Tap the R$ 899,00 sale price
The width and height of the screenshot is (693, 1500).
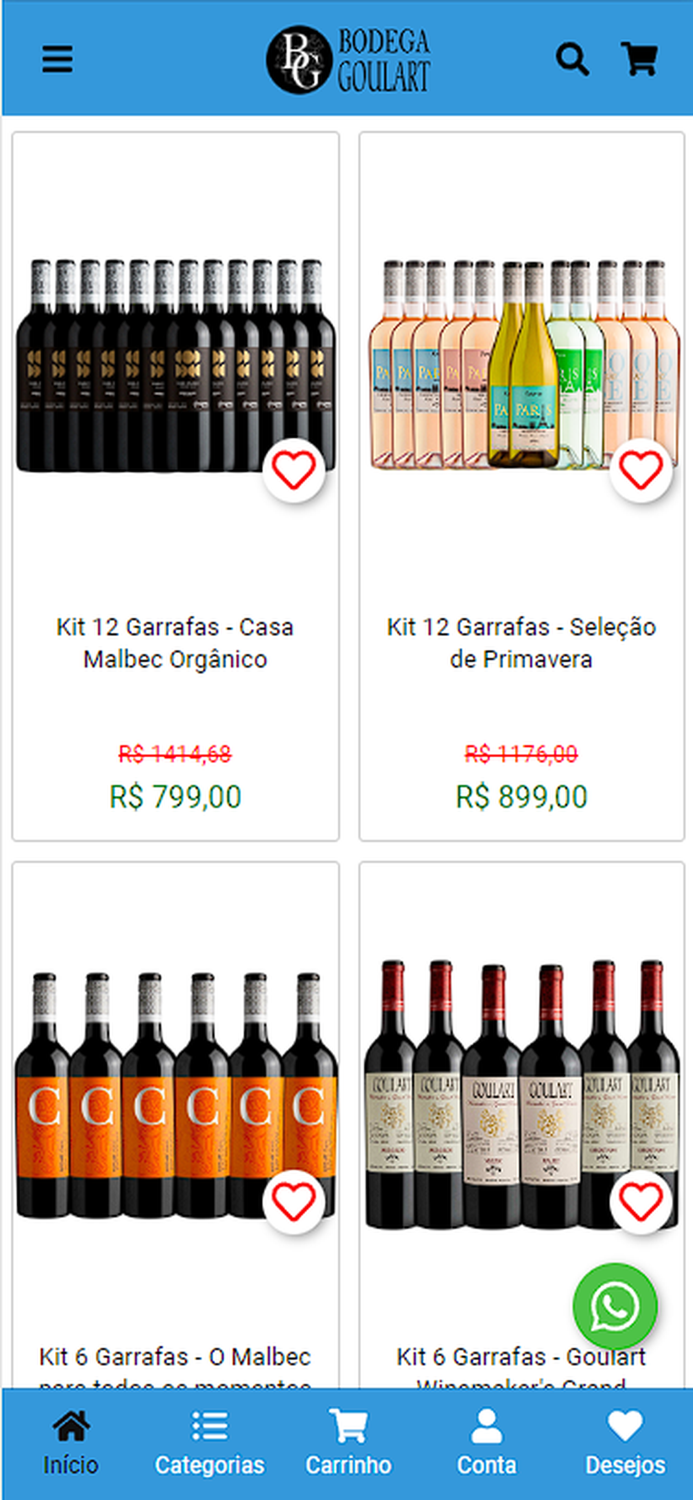coord(520,797)
